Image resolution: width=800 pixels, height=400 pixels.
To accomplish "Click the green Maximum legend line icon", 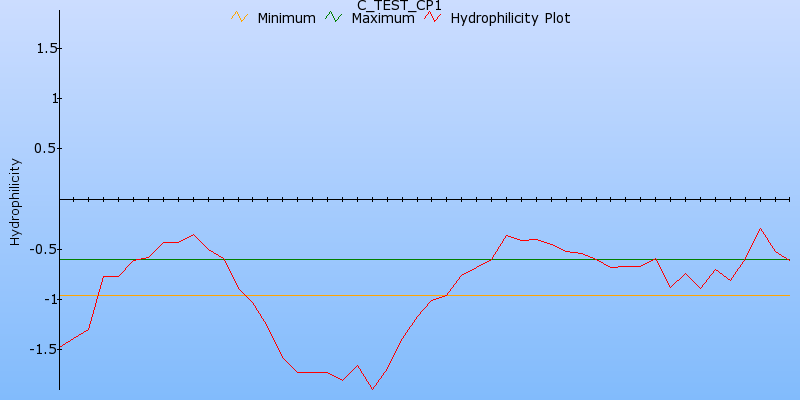I will (x=334, y=18).
